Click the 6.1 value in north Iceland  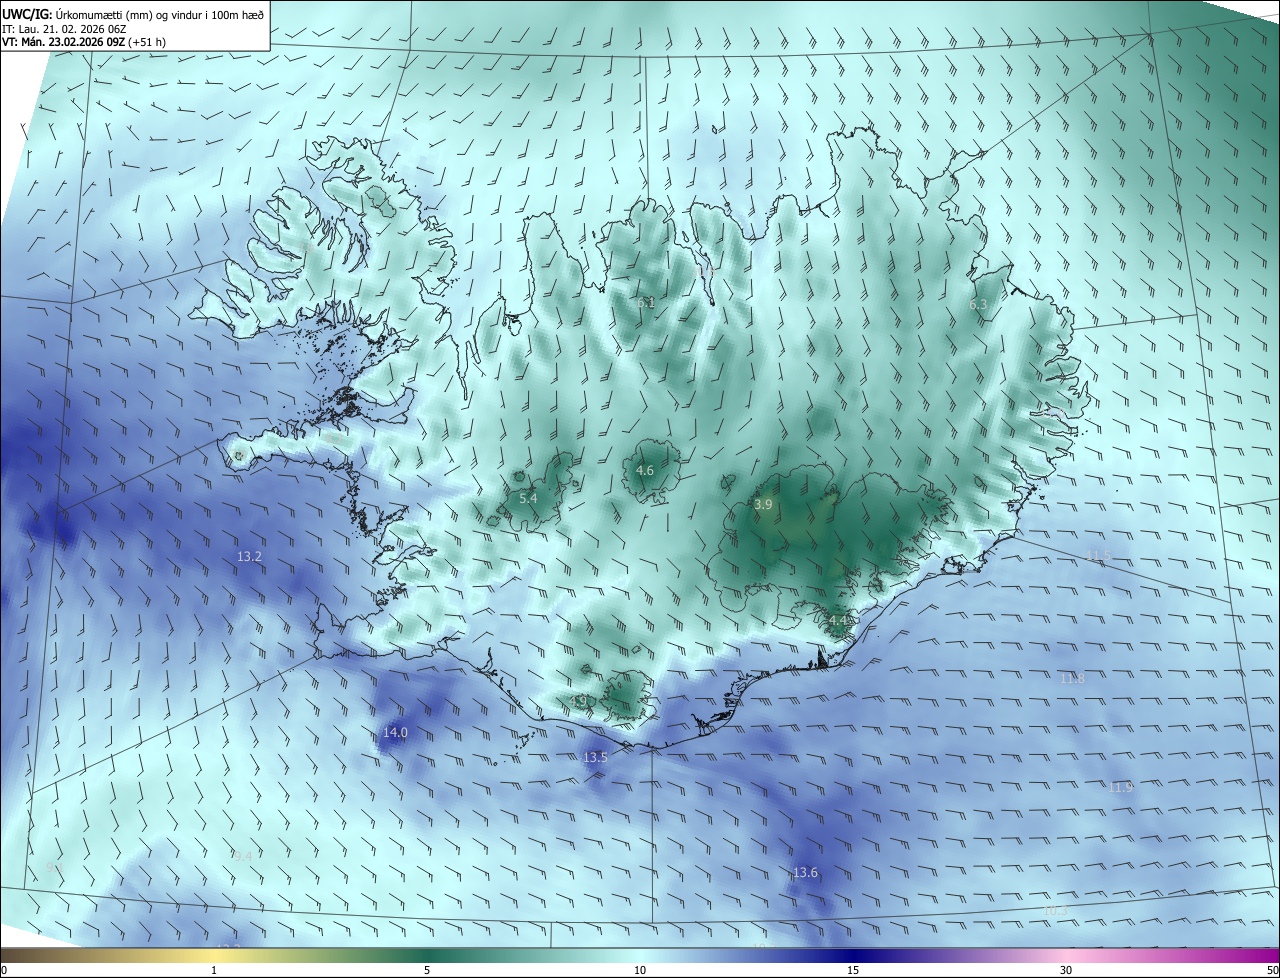pyautogui.click(x=646, y=303)
